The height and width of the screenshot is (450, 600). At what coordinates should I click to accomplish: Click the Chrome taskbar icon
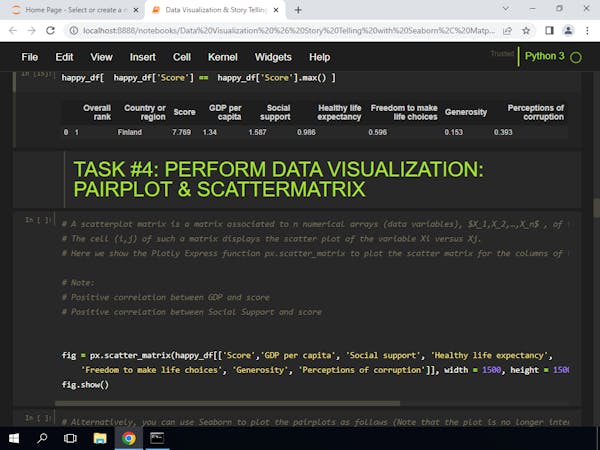point(129,438)
